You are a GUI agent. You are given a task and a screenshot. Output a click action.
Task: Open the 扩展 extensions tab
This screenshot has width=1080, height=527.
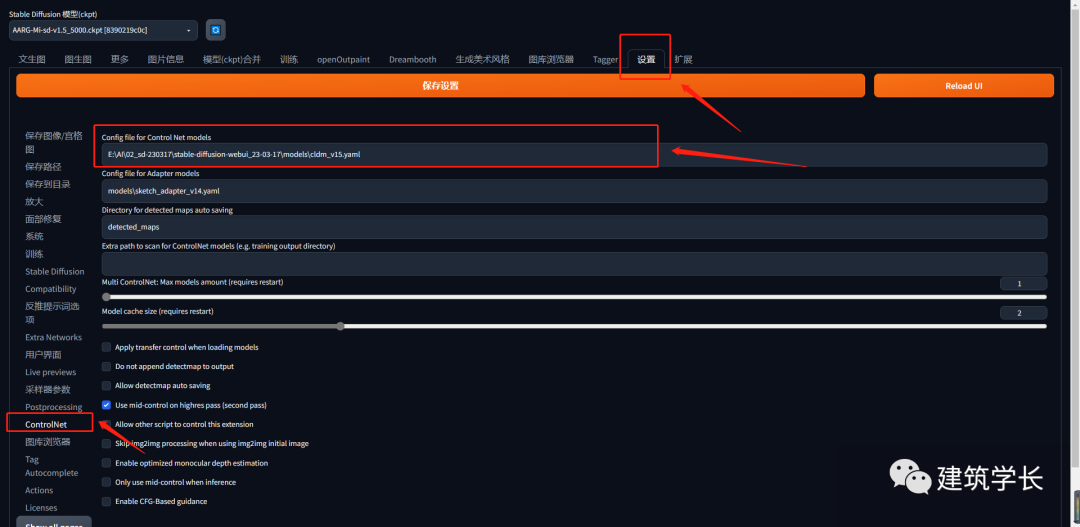(683, 60)
